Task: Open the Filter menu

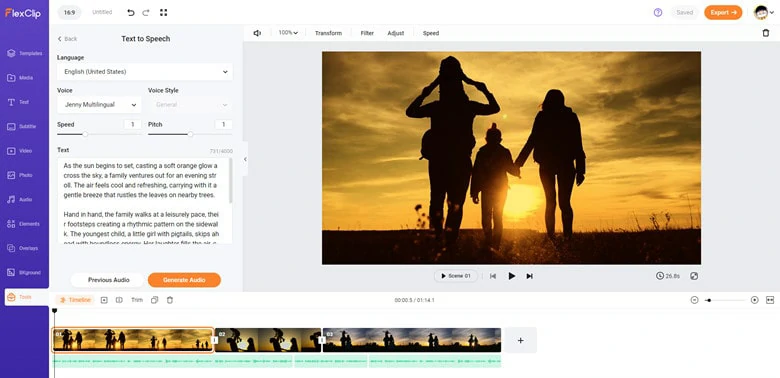Action: tap(367, 33)
